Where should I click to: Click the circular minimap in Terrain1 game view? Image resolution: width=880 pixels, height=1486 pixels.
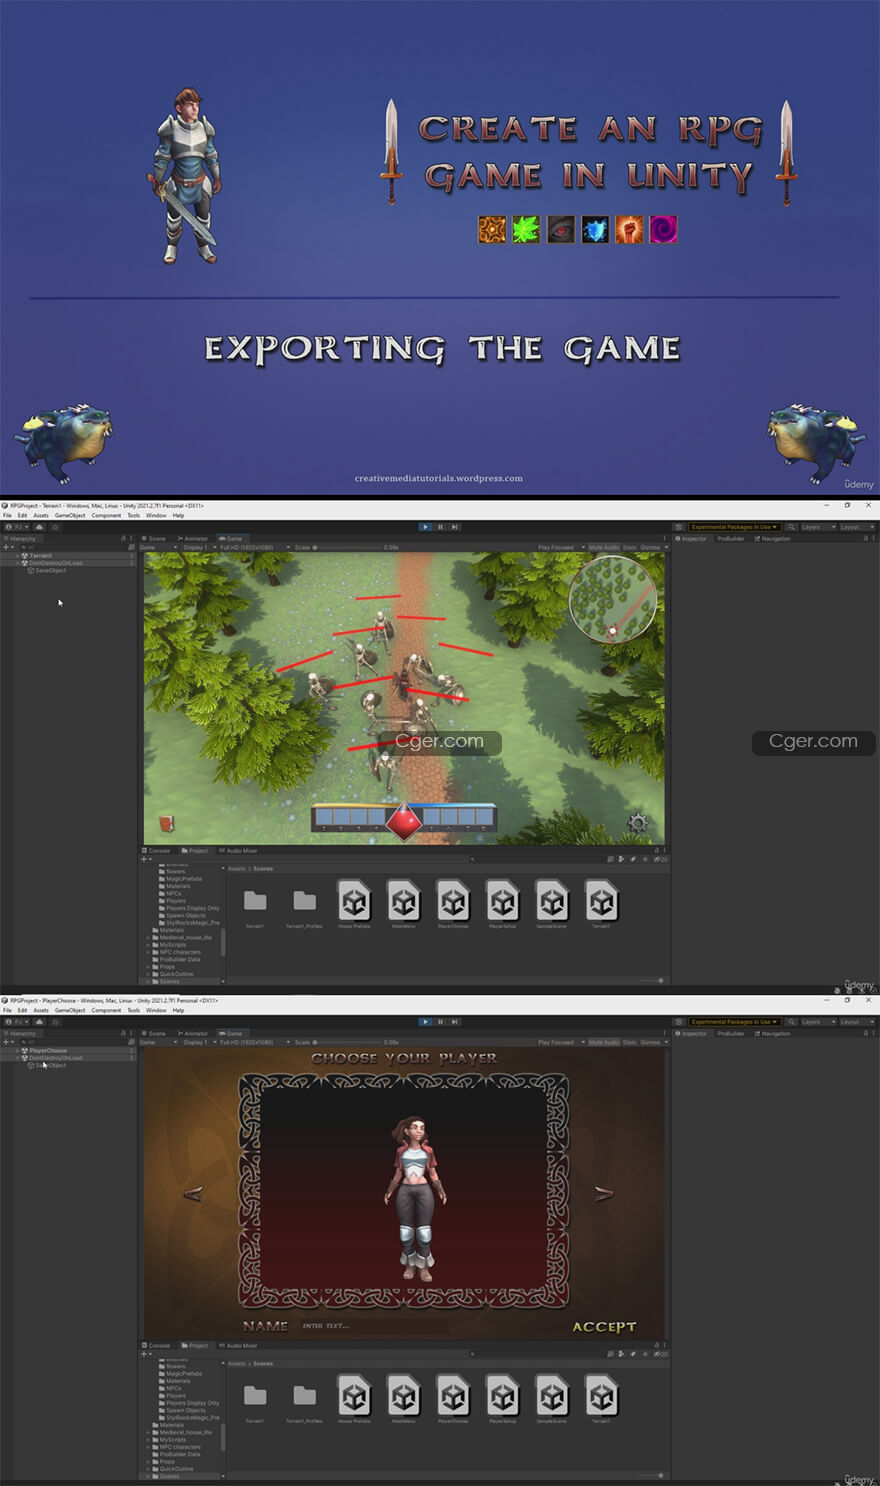pos(612,599)
